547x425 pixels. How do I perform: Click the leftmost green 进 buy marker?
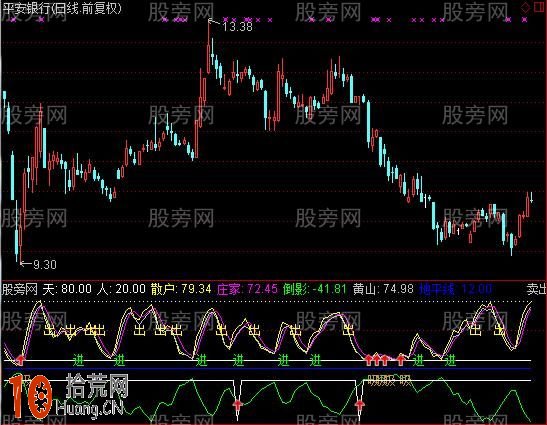(x=78, y=360)
